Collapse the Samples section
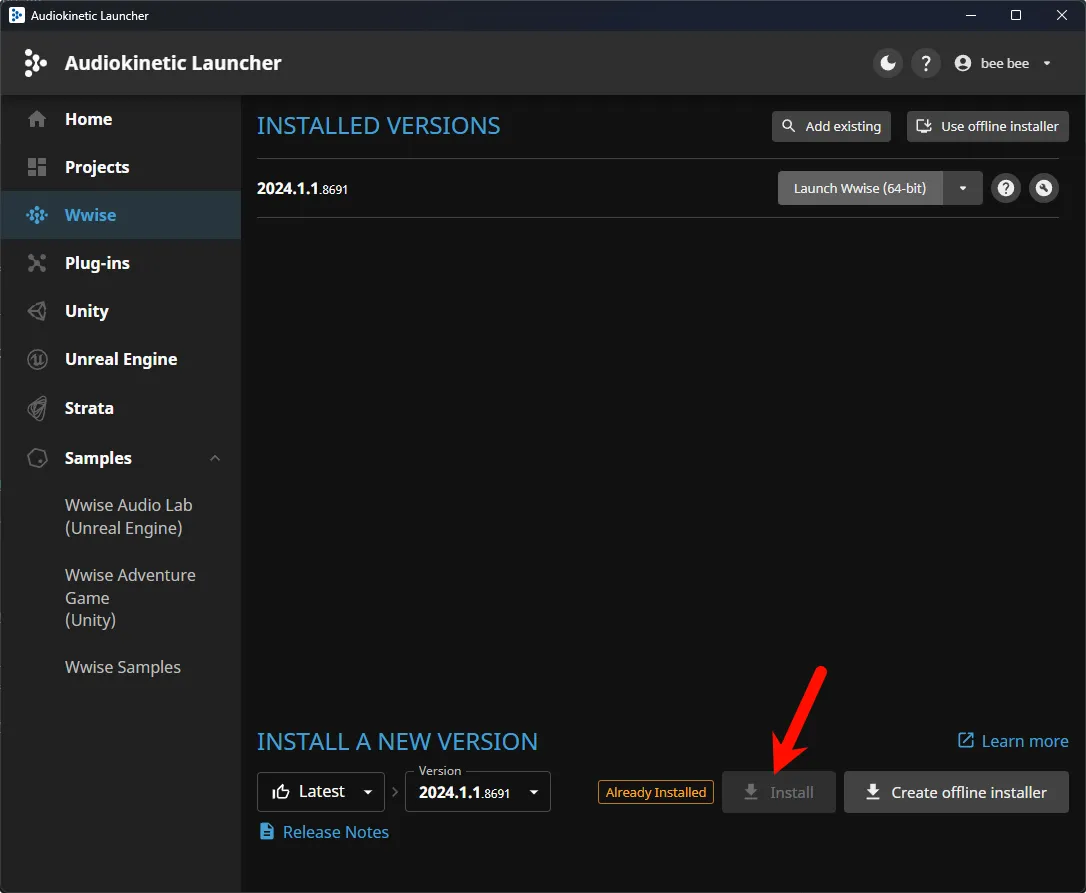Image resolution: width=1086 pixels, height=893 pixels. (x=215, y=458)
